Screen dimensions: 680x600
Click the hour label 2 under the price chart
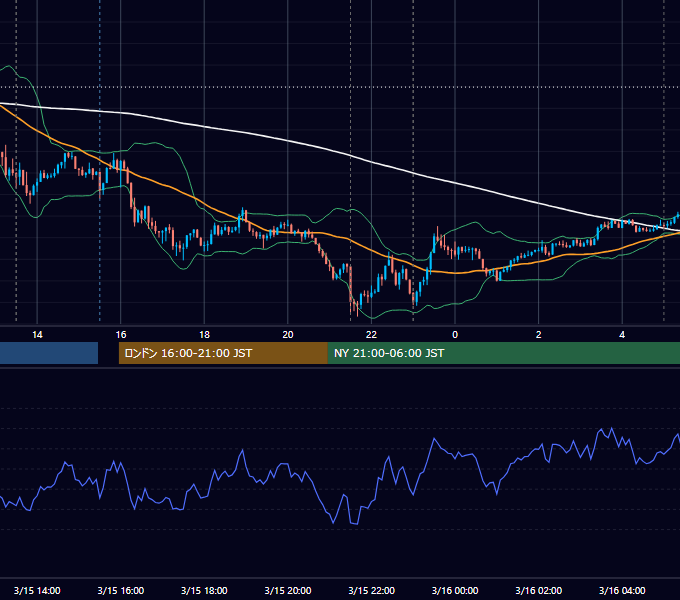click(539, 335)
